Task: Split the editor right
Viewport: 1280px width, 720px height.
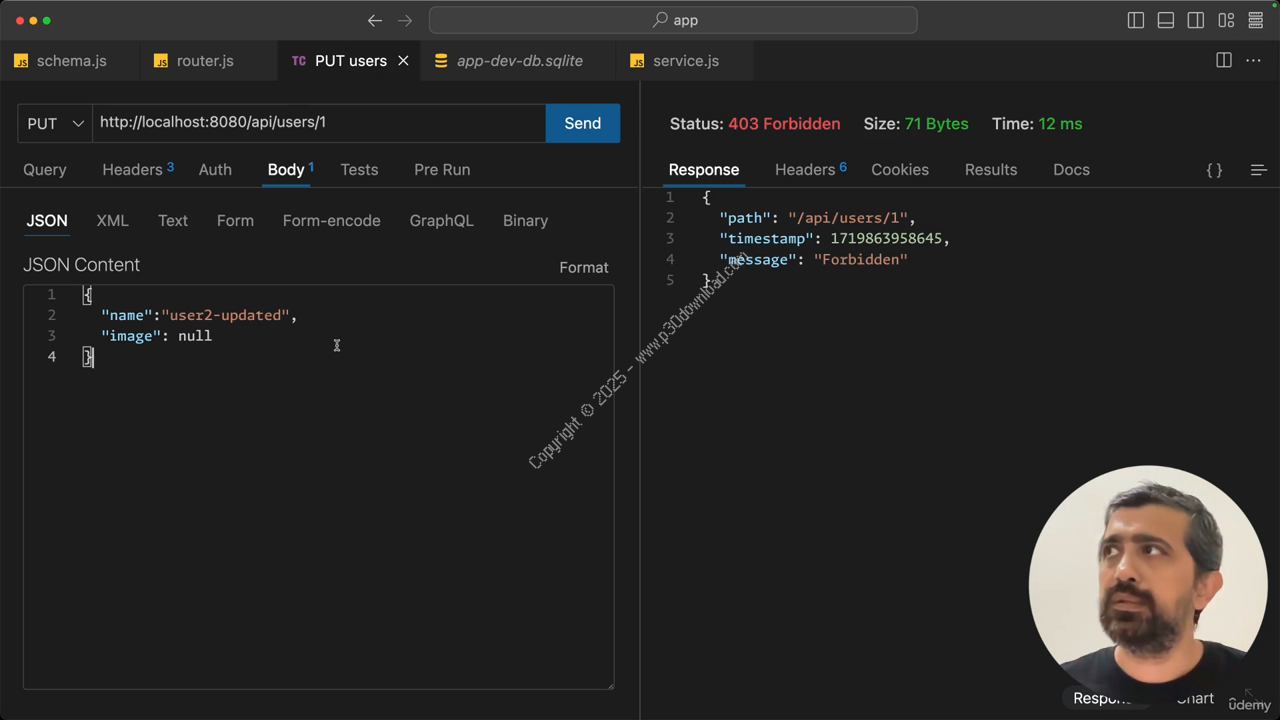Action: click(1224, 61)
